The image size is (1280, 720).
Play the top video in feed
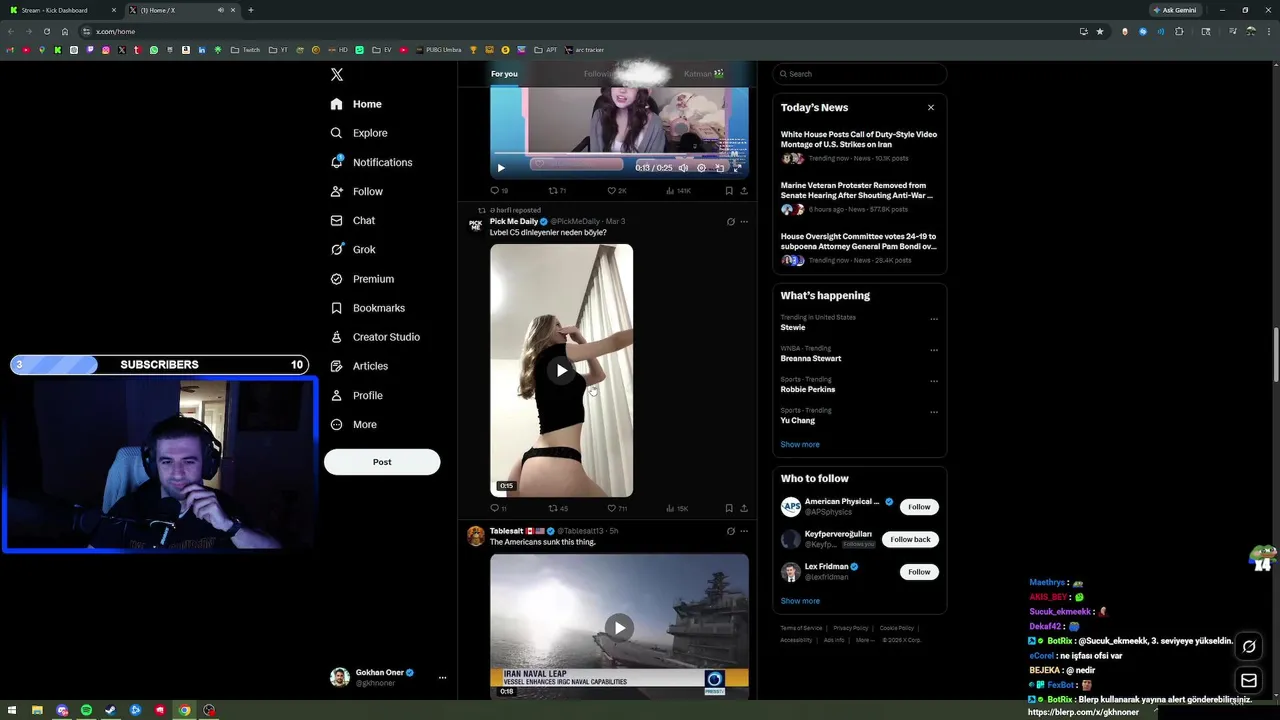tap(501, 168)
